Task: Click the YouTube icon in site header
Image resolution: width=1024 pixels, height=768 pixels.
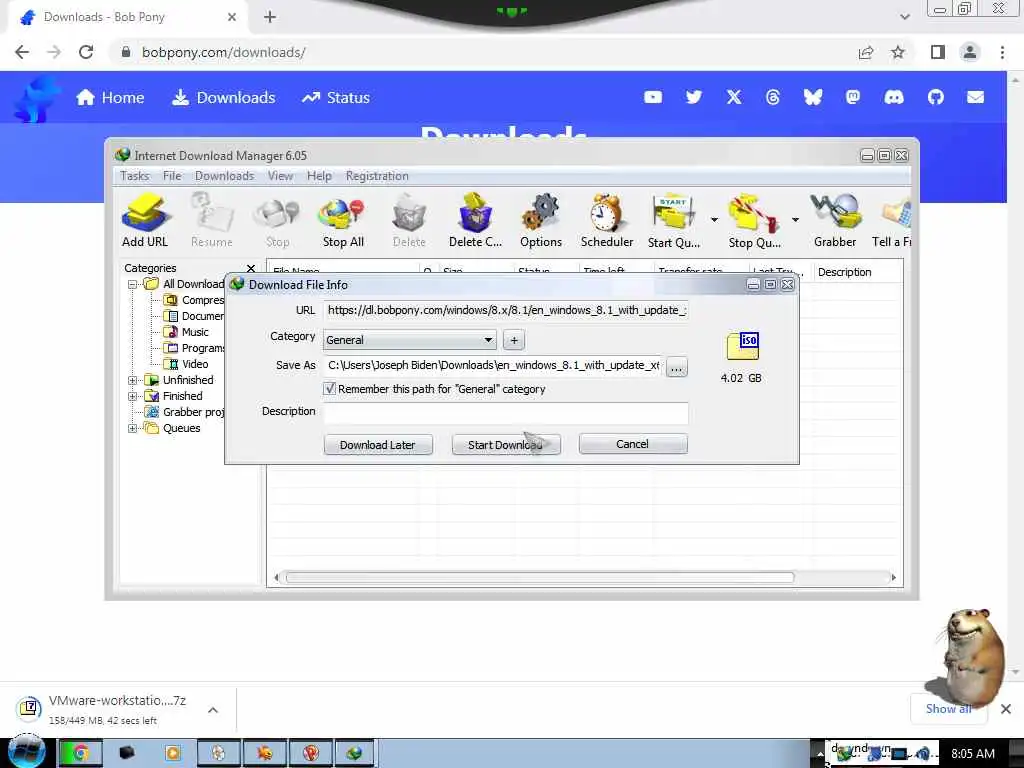Action: point(652,97)
